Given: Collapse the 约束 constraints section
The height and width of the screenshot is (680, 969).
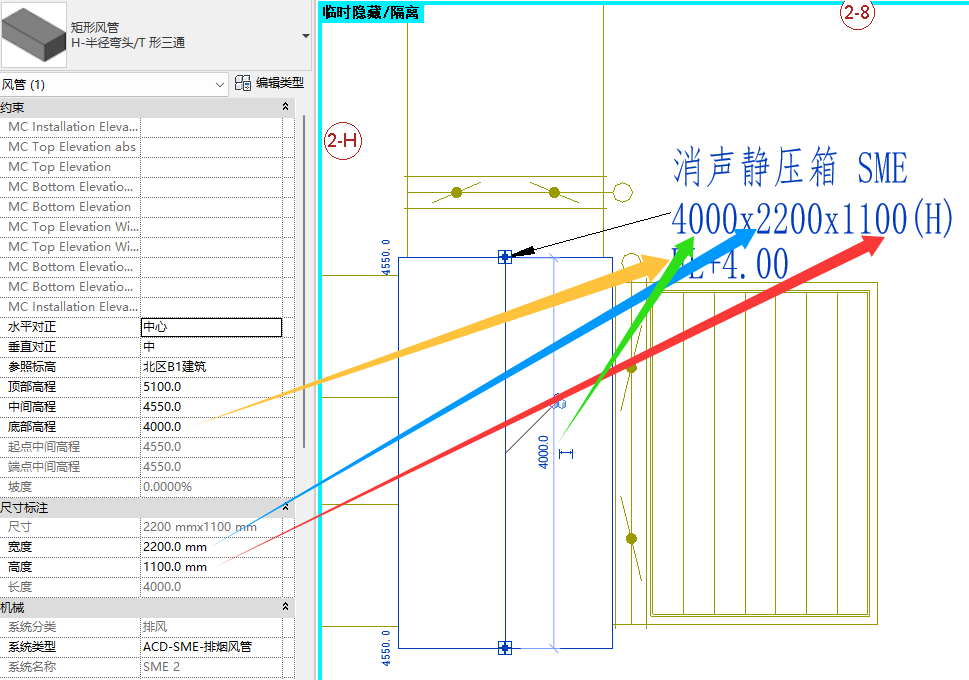Looking at the screenshot, I should tap(286, 107).
